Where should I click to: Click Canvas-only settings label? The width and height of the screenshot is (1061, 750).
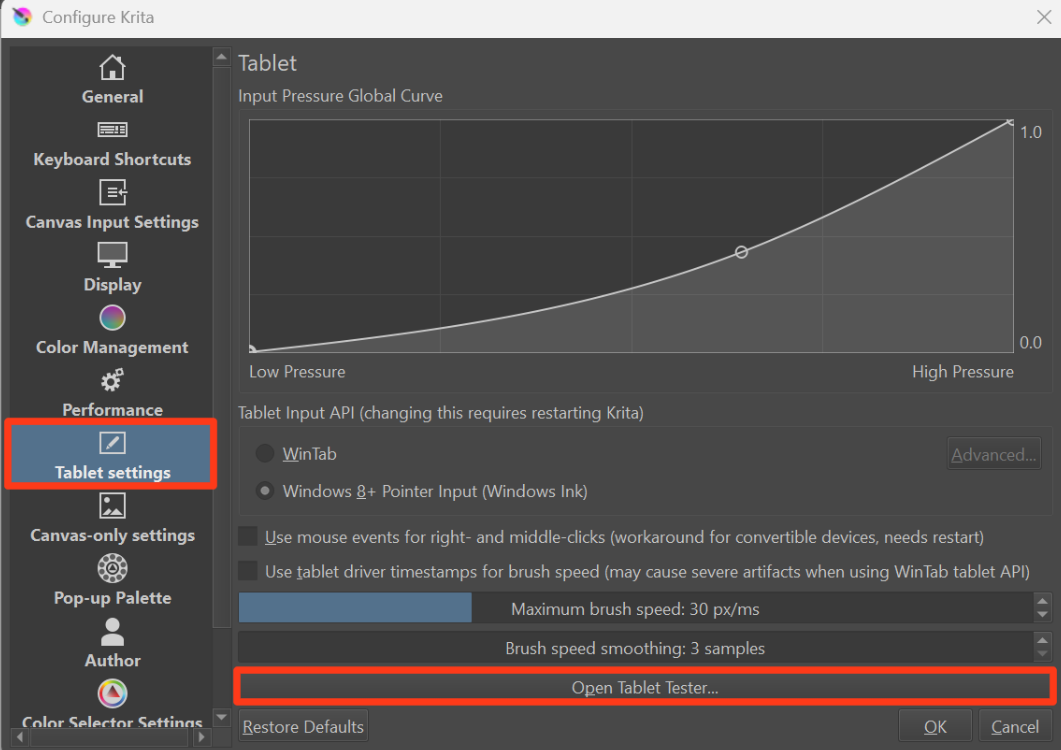(x=112, y=535)
